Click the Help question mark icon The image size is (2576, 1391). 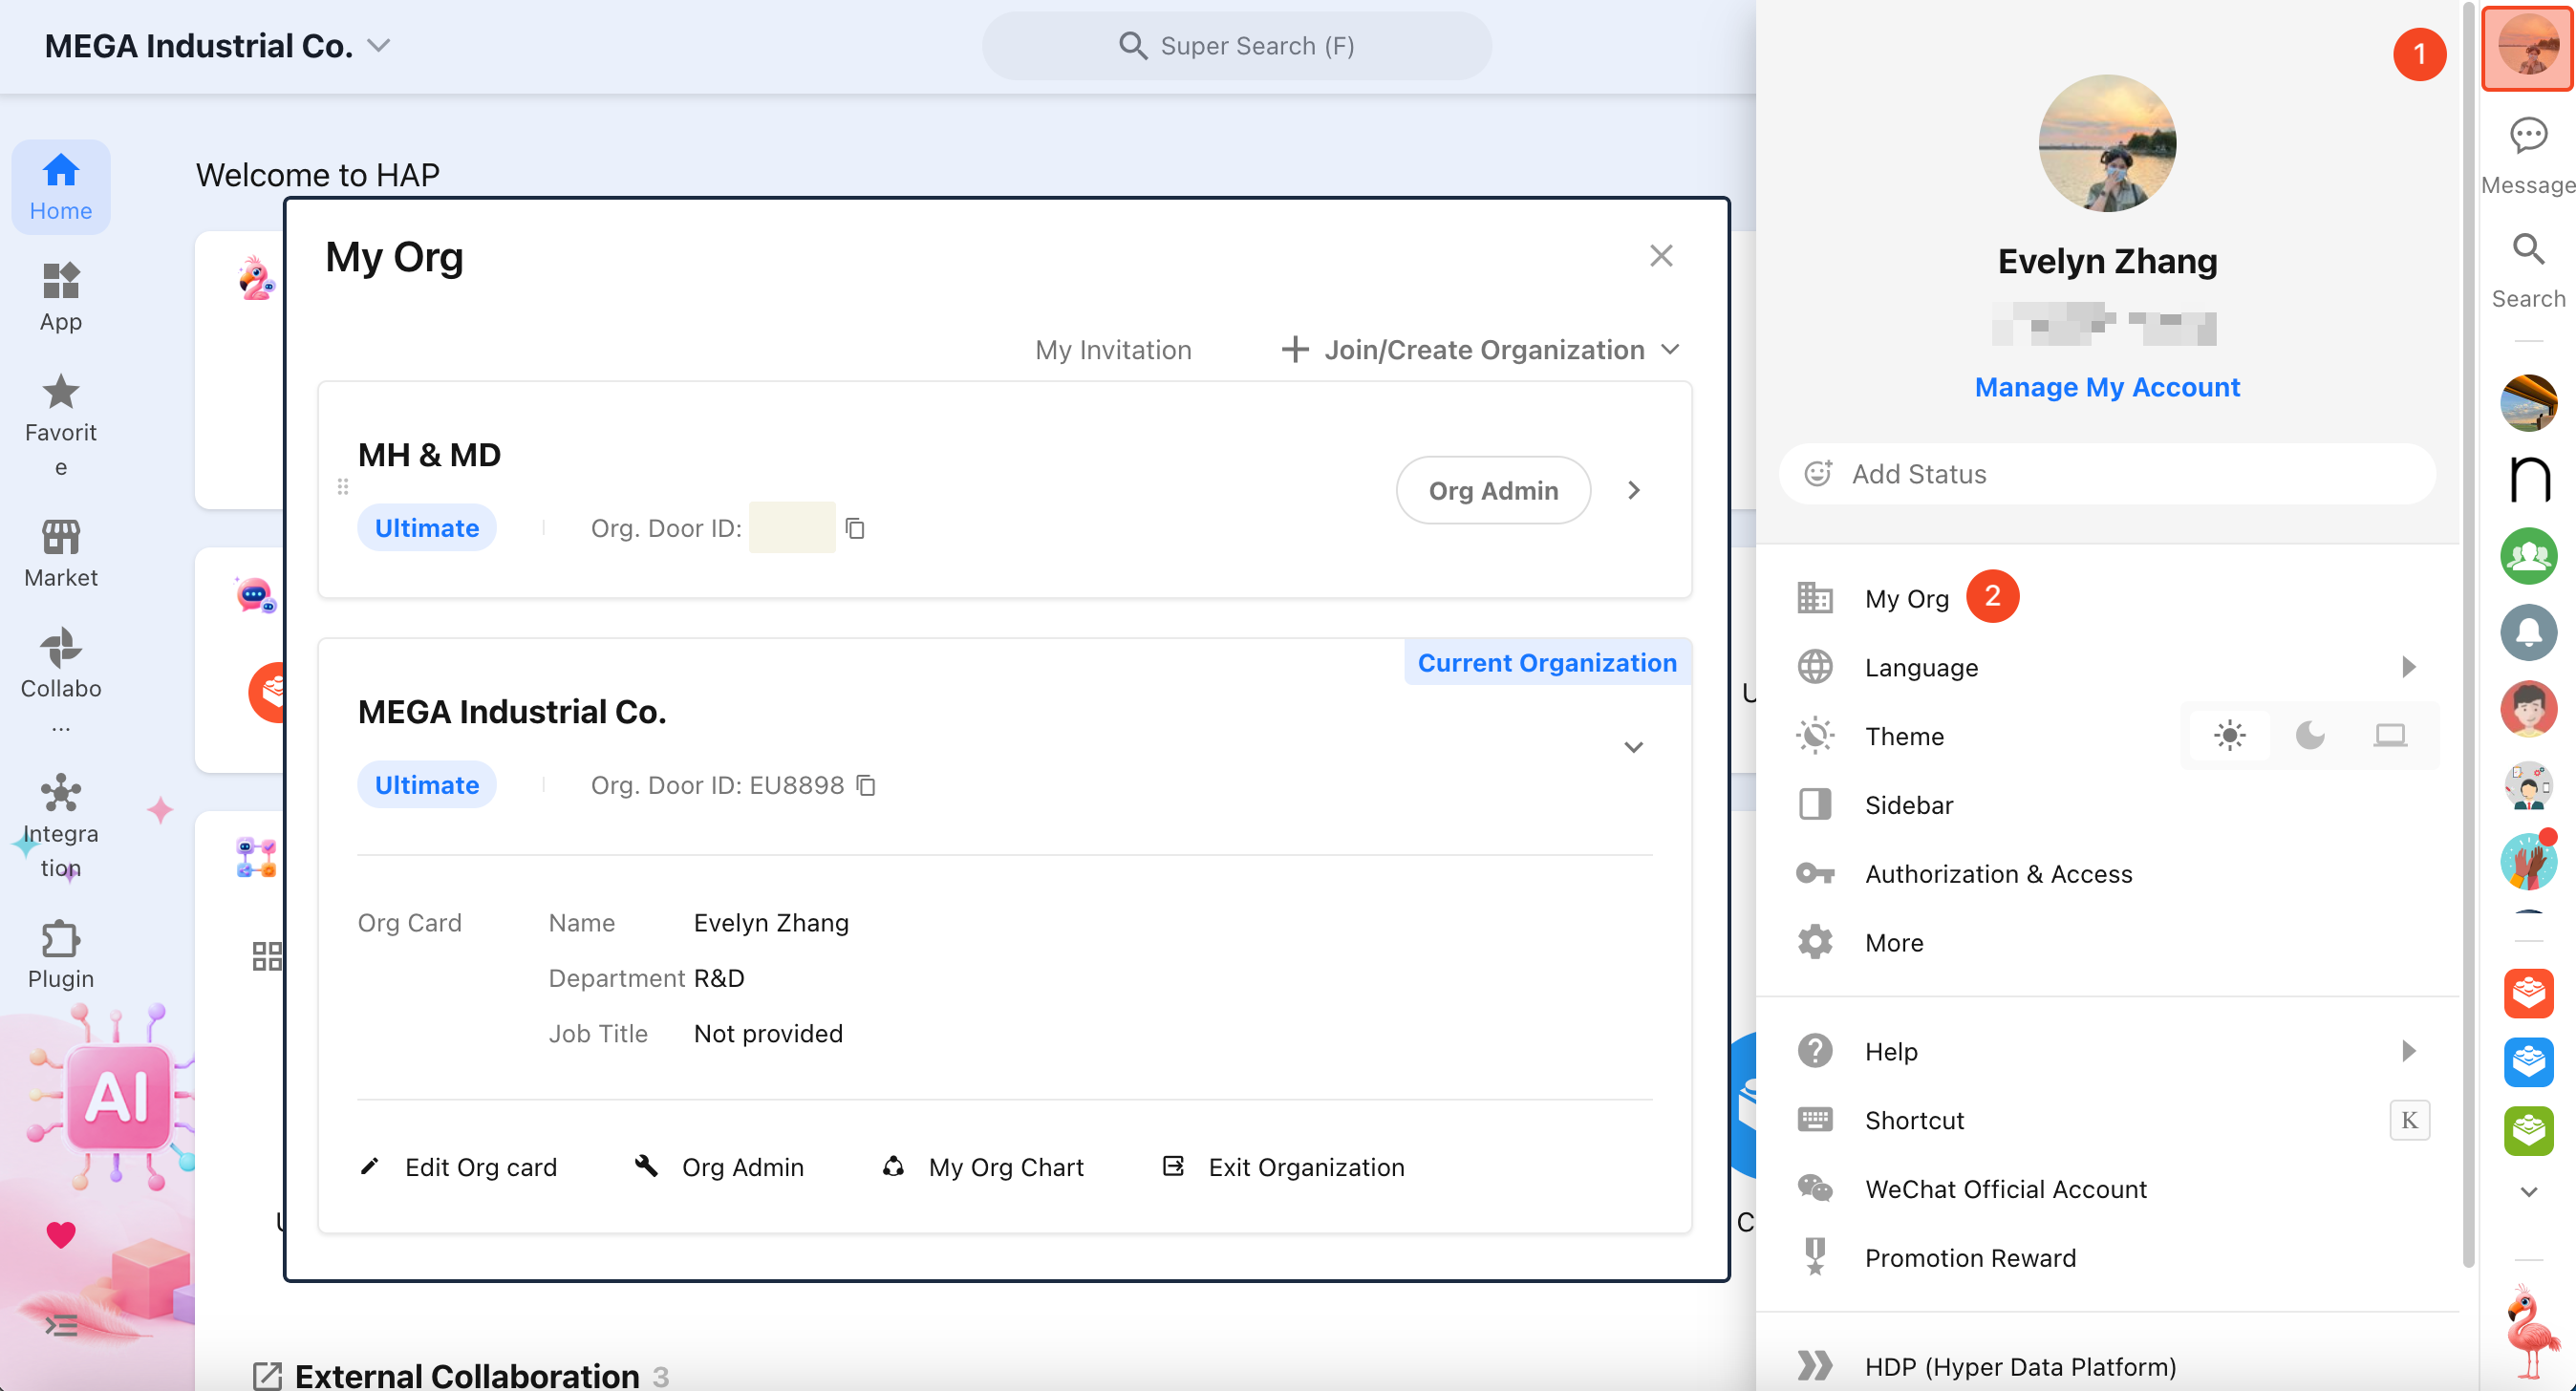pos(1814,1051)
